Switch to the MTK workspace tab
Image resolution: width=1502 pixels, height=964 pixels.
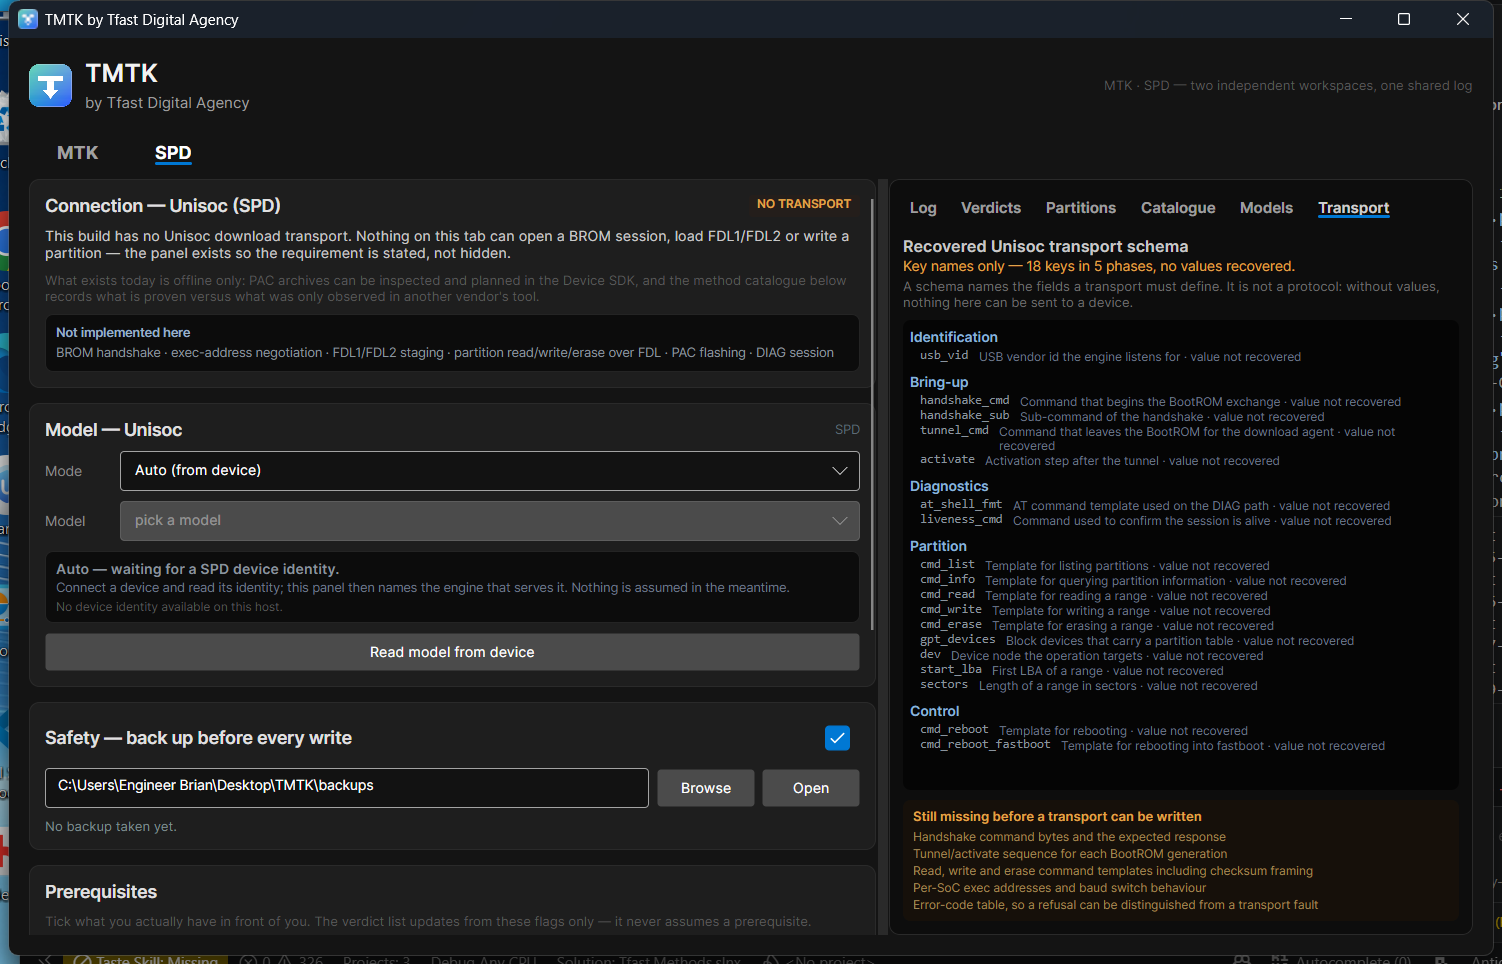(x=77, y=153)
